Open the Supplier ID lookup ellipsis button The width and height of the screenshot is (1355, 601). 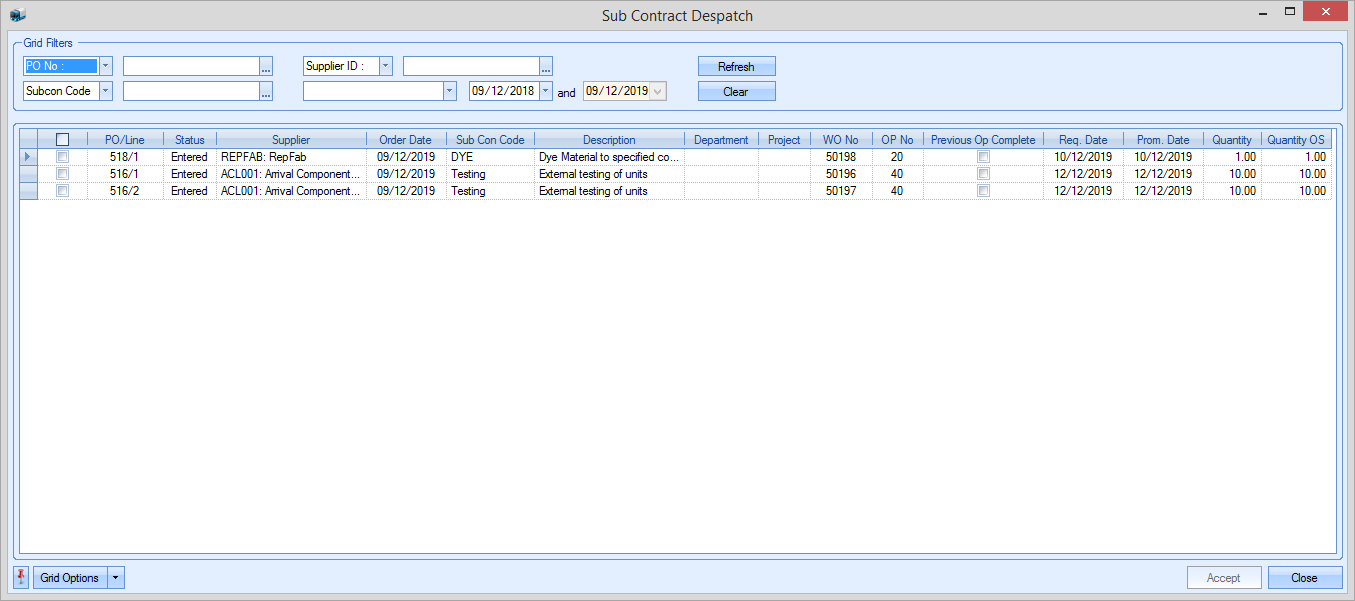pyautogui.click(x=546, y=67)
